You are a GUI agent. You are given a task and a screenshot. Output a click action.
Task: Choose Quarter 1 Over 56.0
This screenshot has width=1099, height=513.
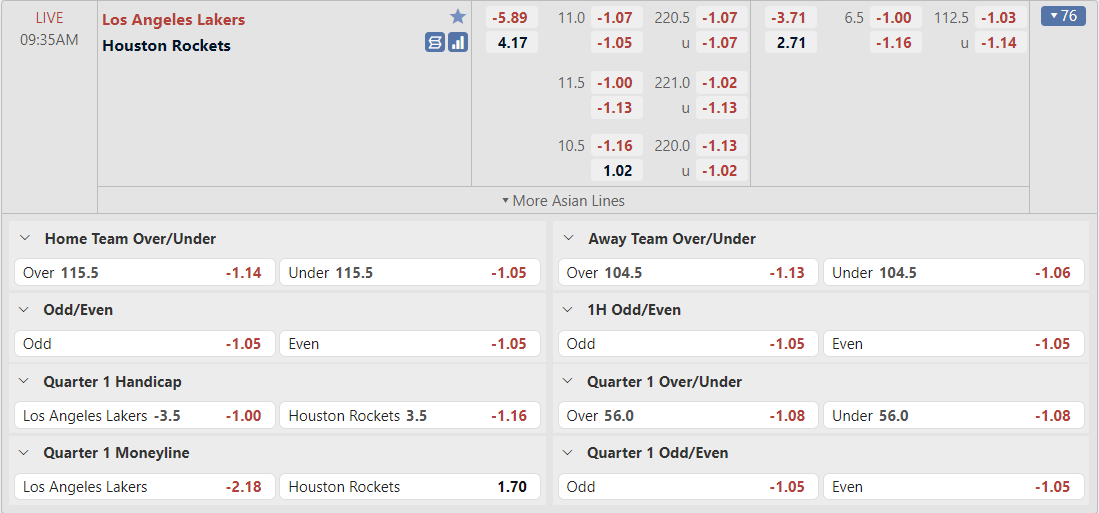pyautogui.click(x=688, y=415)
